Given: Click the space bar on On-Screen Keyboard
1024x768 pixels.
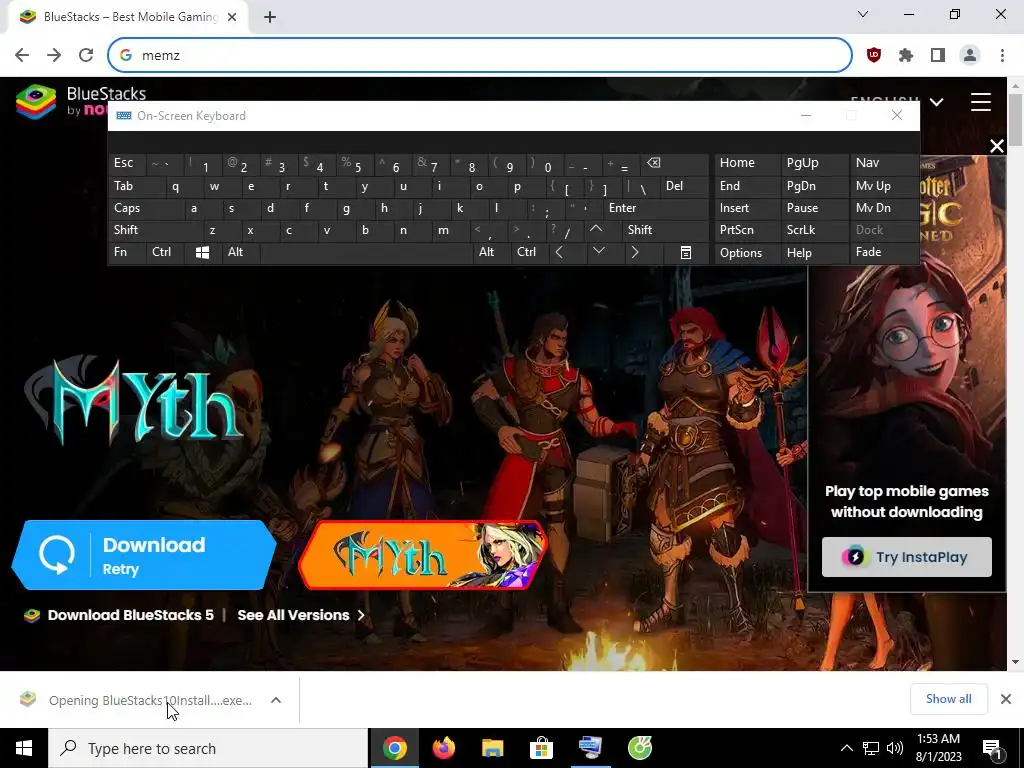Looking at the screenshot, I should (x=366, y=252).
